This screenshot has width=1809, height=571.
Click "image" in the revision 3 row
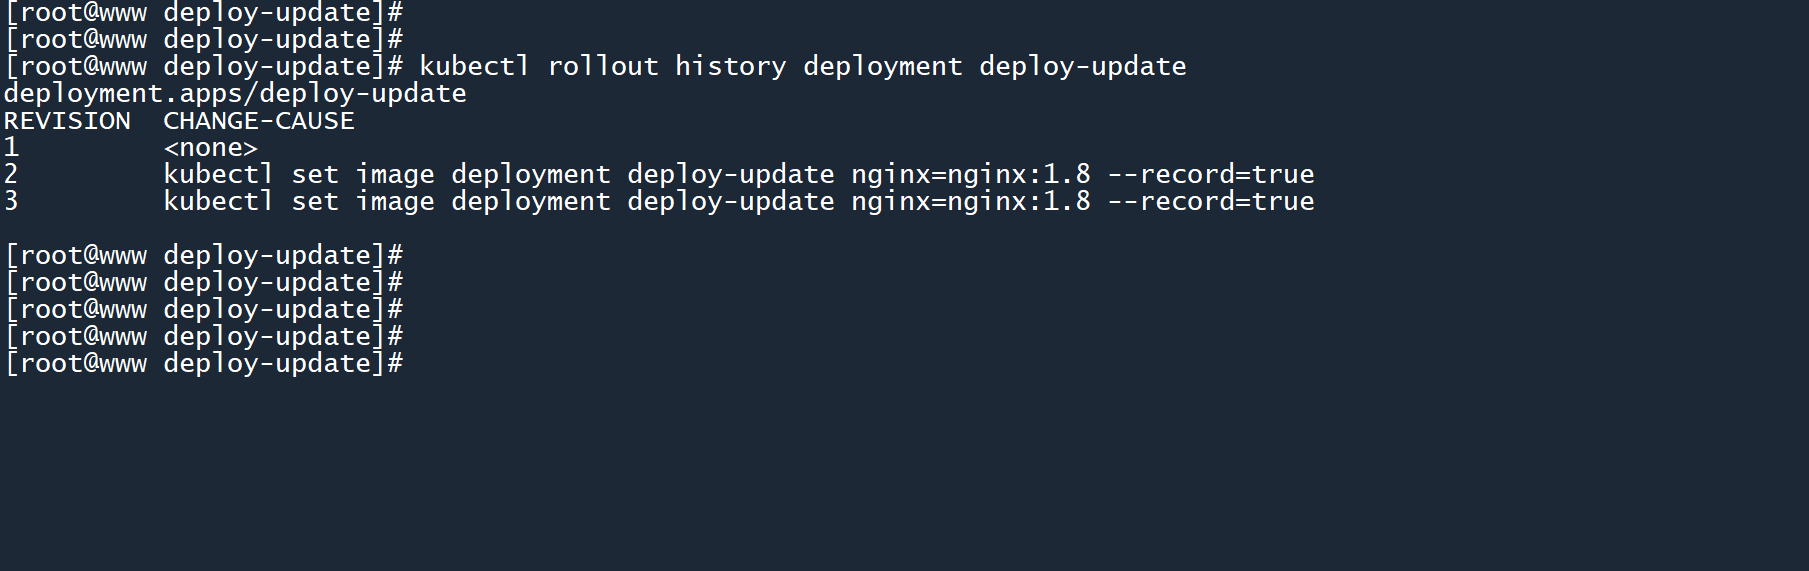[x=395, y=202]
